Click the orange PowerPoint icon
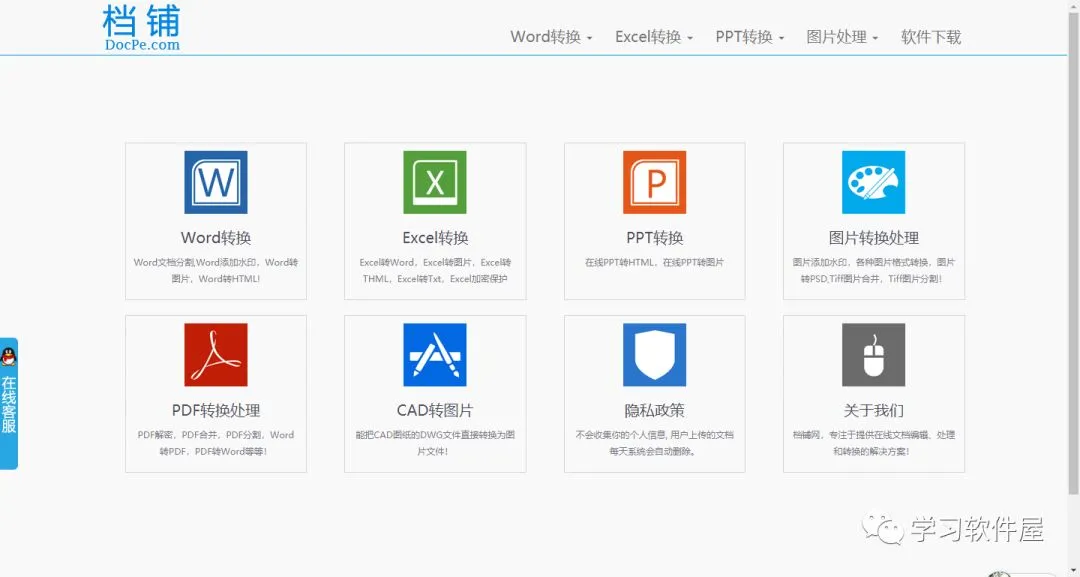Viewport: 1080px width, 577px height. pos(654,182)
